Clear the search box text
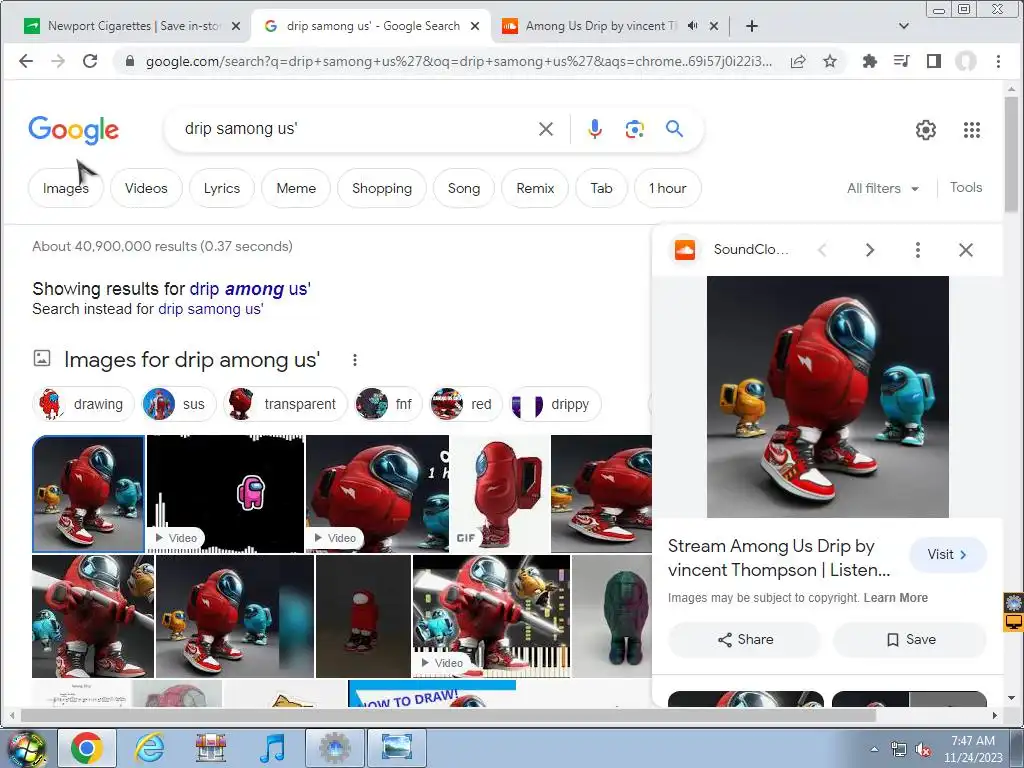The height and width of the screenshot is (768, 1024). click(546, 129)
